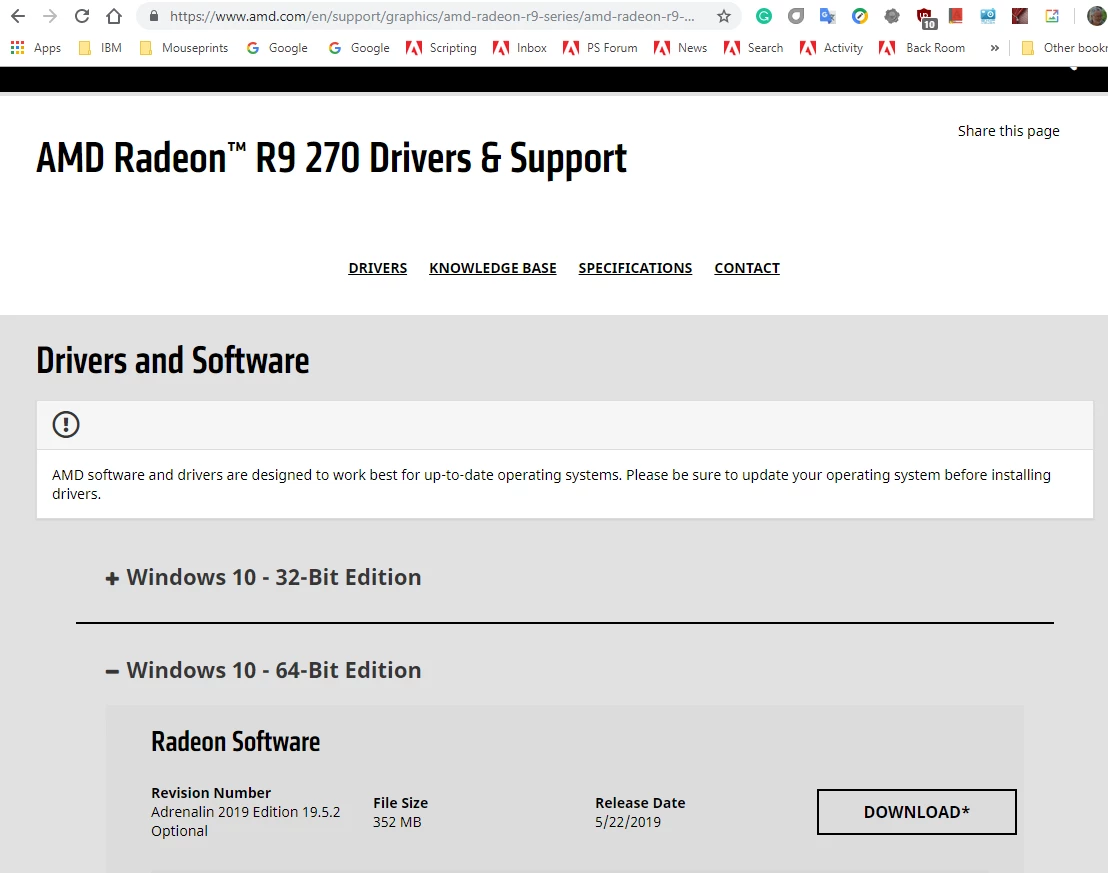Go back with the browser back arrow

18,16
